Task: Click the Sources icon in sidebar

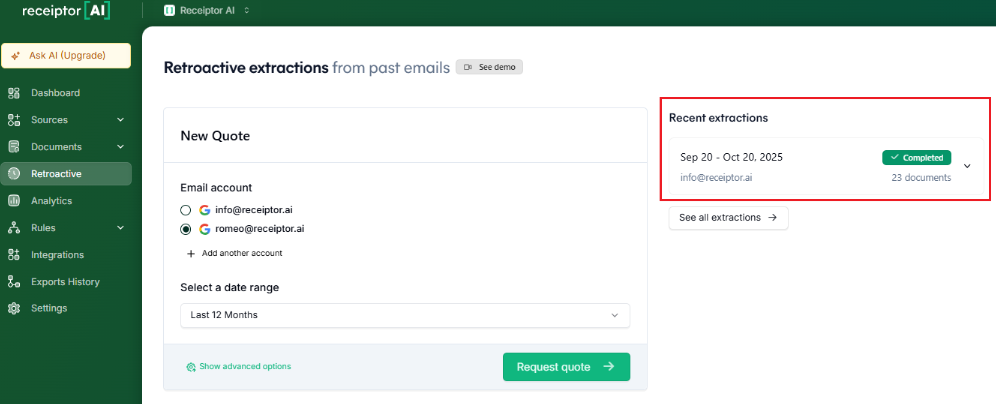Action: (x=14, y=120)
